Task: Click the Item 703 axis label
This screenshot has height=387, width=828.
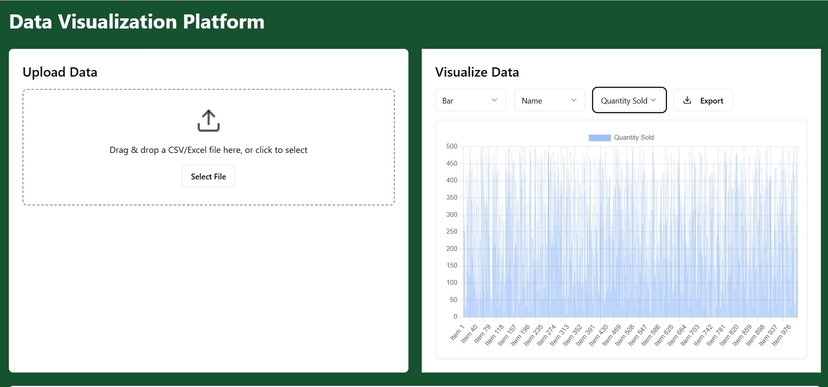Action: 689,334
